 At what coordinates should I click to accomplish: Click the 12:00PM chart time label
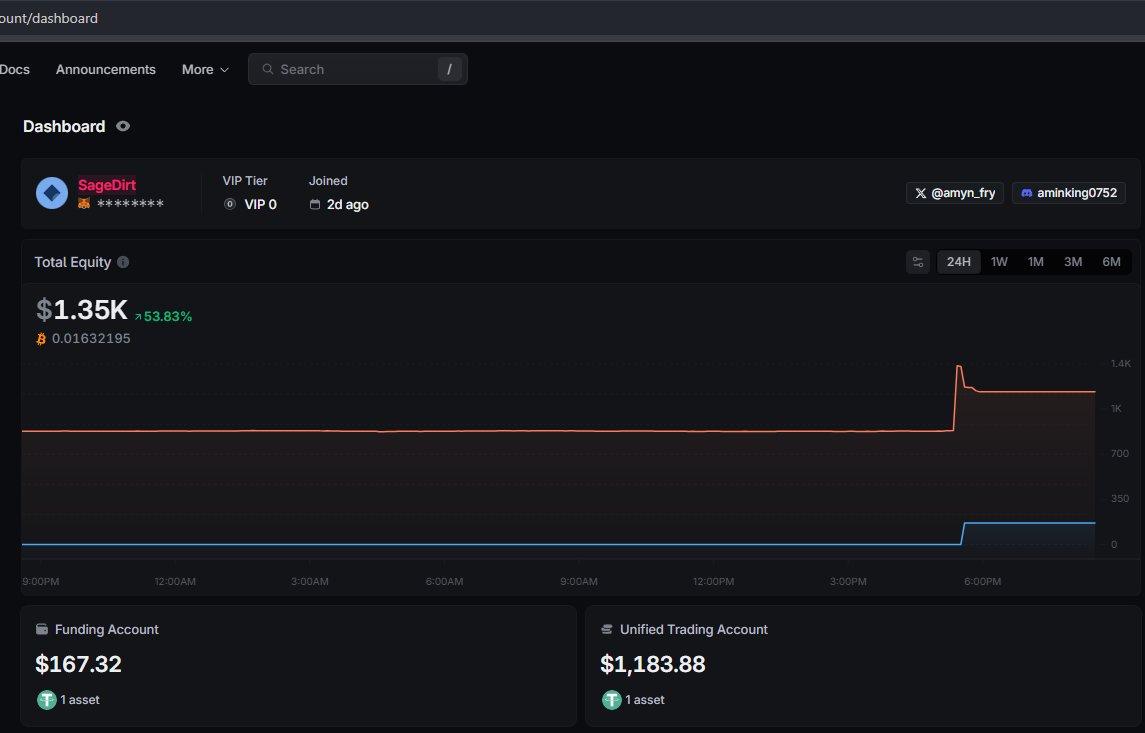(713, 582)
